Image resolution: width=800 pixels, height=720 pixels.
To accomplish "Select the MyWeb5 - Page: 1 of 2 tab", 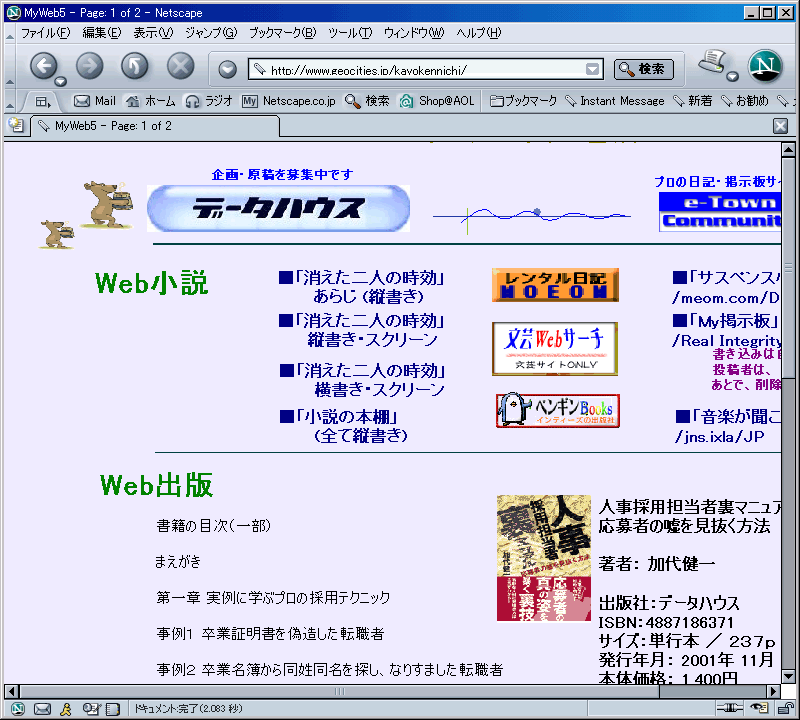I will click(156, 126).
